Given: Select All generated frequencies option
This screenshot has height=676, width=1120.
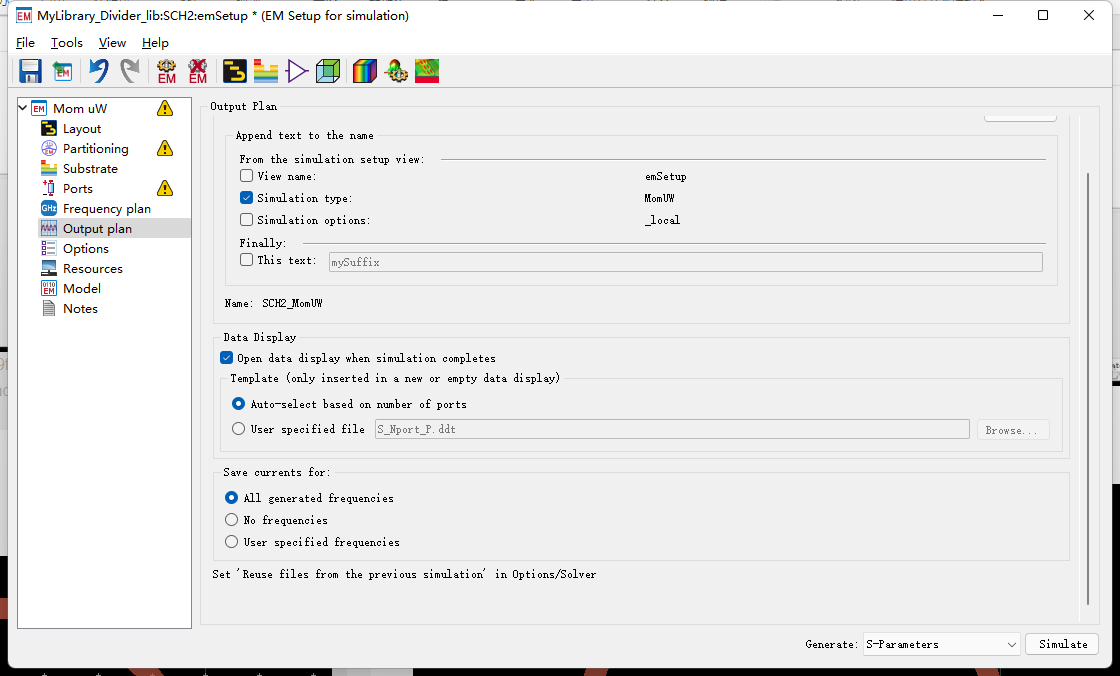Looking at the screenshot, I should point(231,497).
